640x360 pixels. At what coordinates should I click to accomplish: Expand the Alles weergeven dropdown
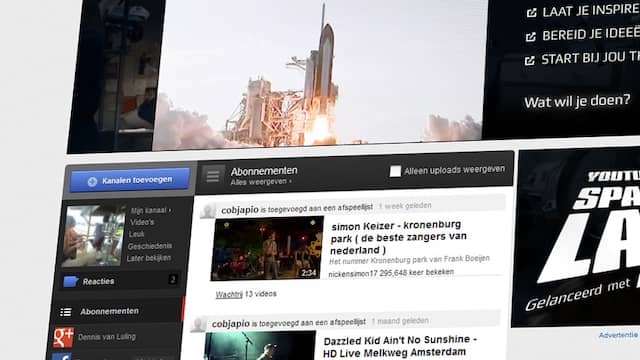click(x=261, y=182)
